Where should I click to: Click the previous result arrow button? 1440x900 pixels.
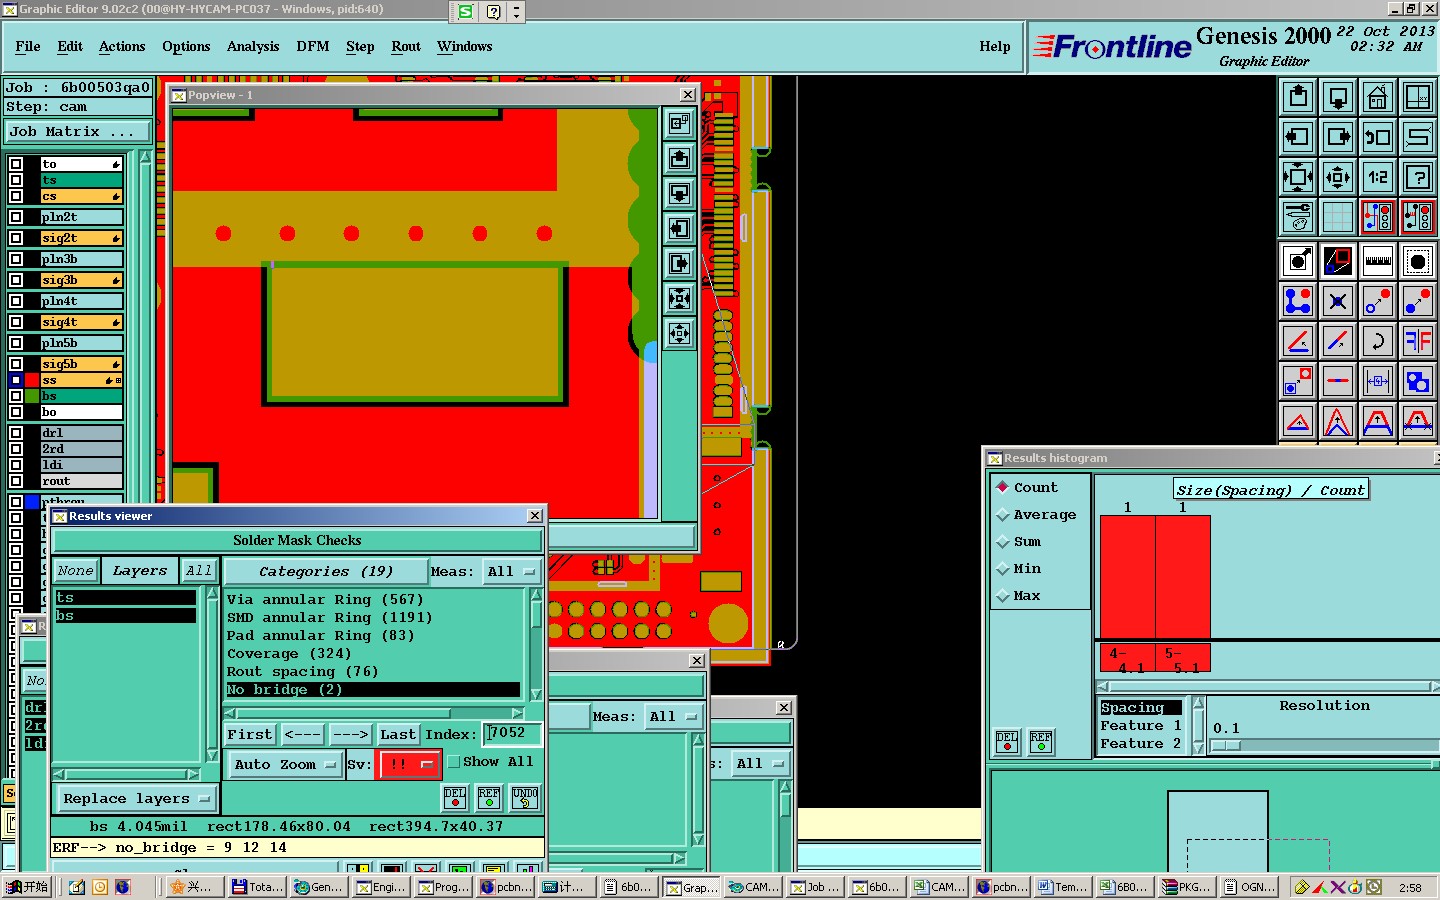[x=302, y=734]
